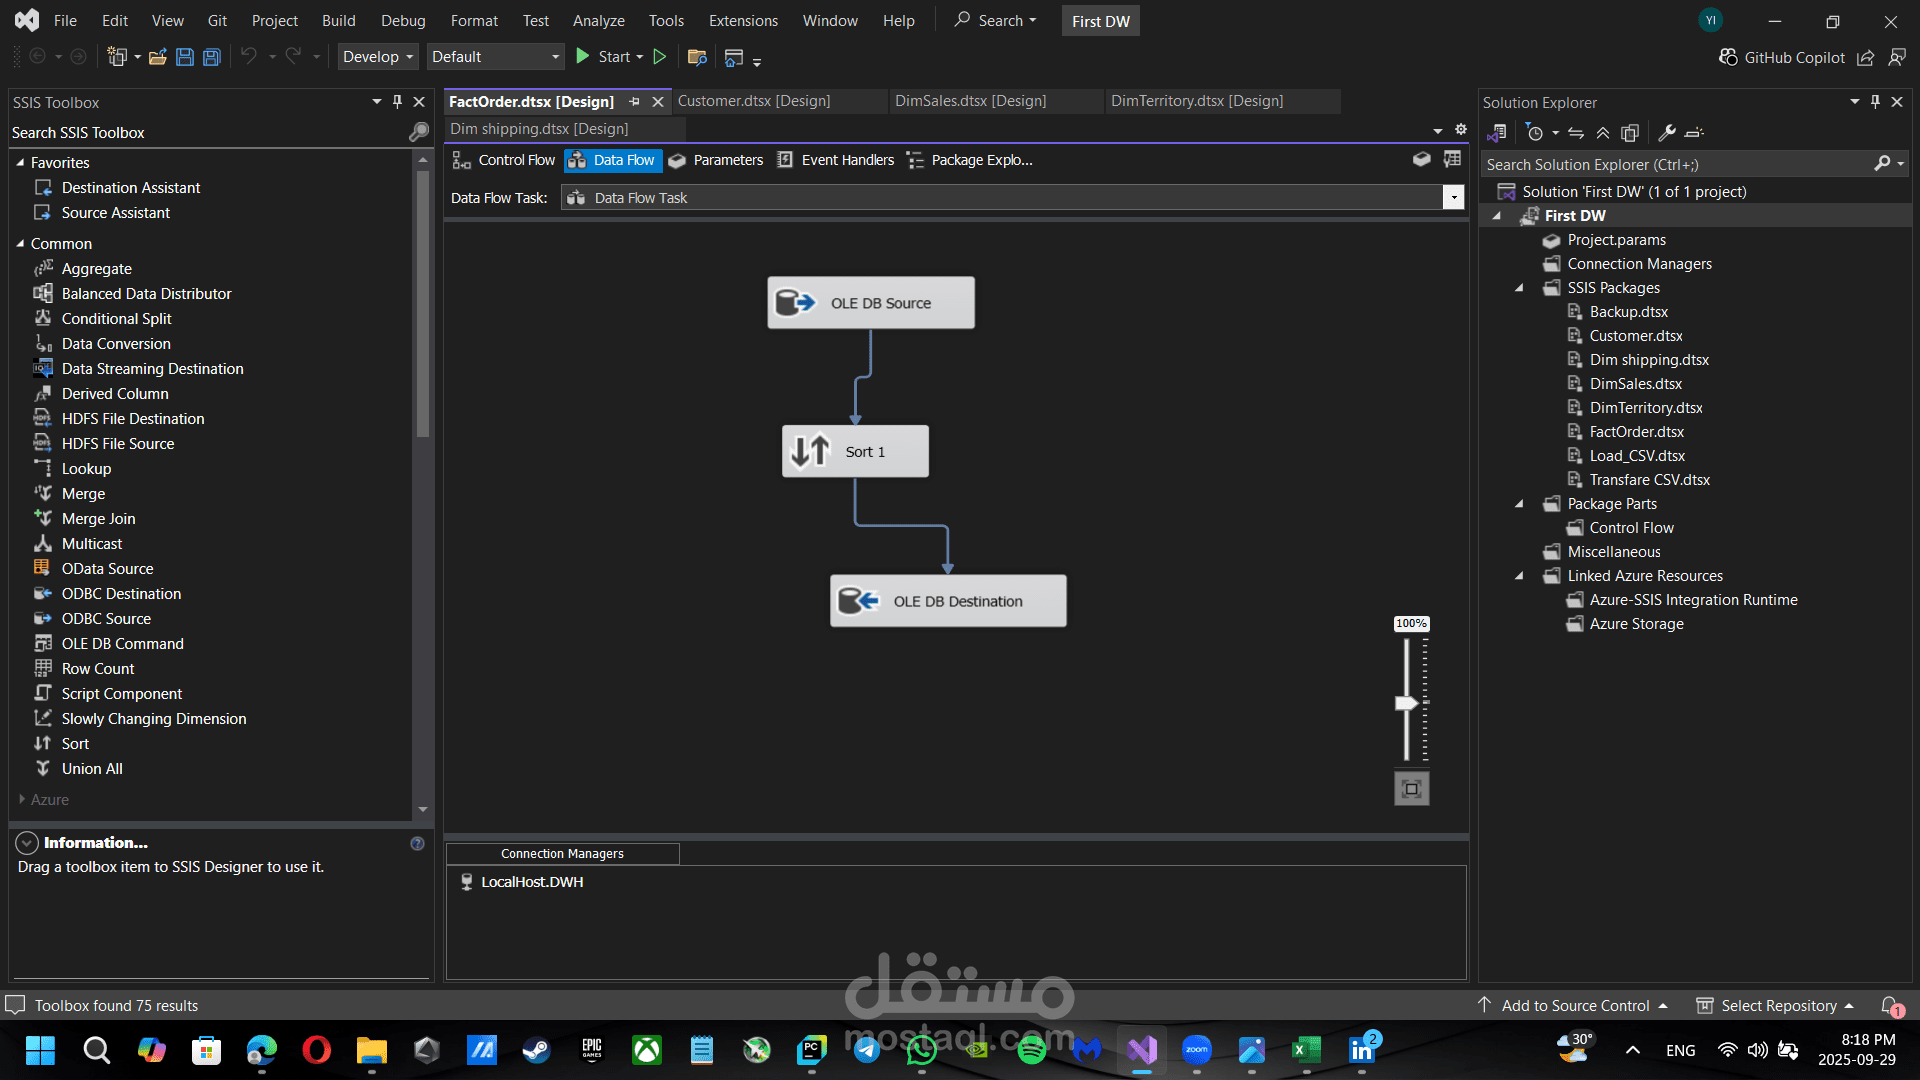Image resolution: width=1920 pixels, height=1080 pixels.
Task: Toggle pin on FactOrder.dtsx tab
Action: coord(634,102)
